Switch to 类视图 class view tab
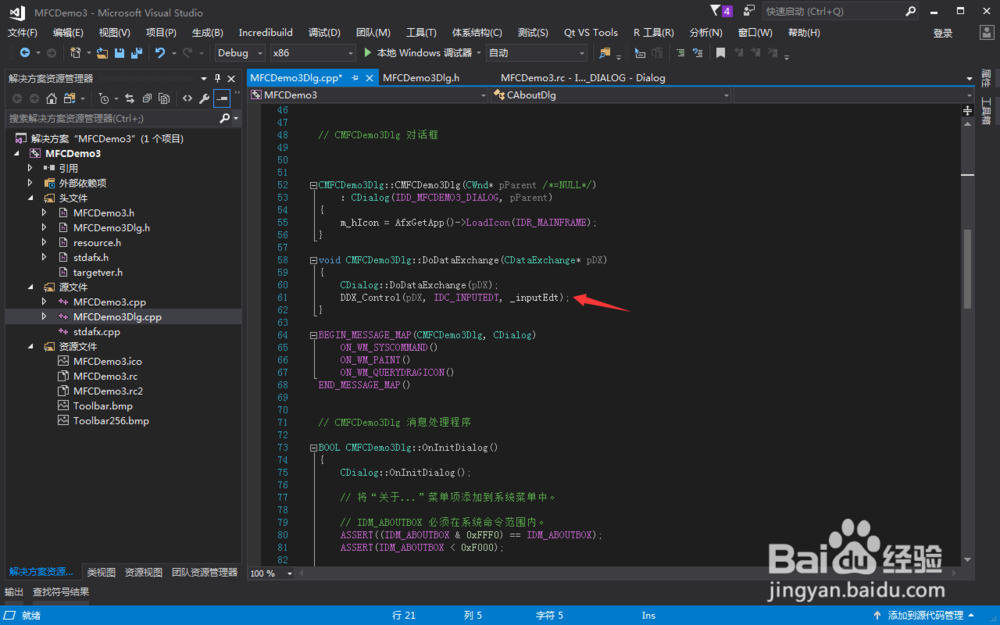 pyautogui.click(x=101, y=572)
